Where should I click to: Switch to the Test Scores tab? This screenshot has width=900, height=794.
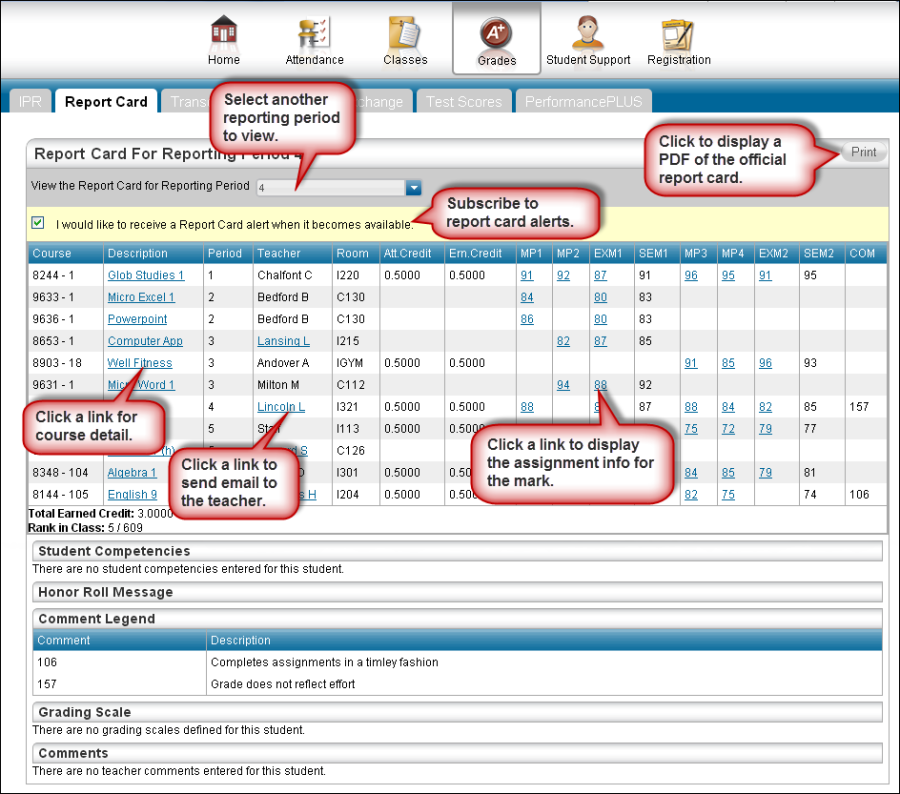coord(464,102)
